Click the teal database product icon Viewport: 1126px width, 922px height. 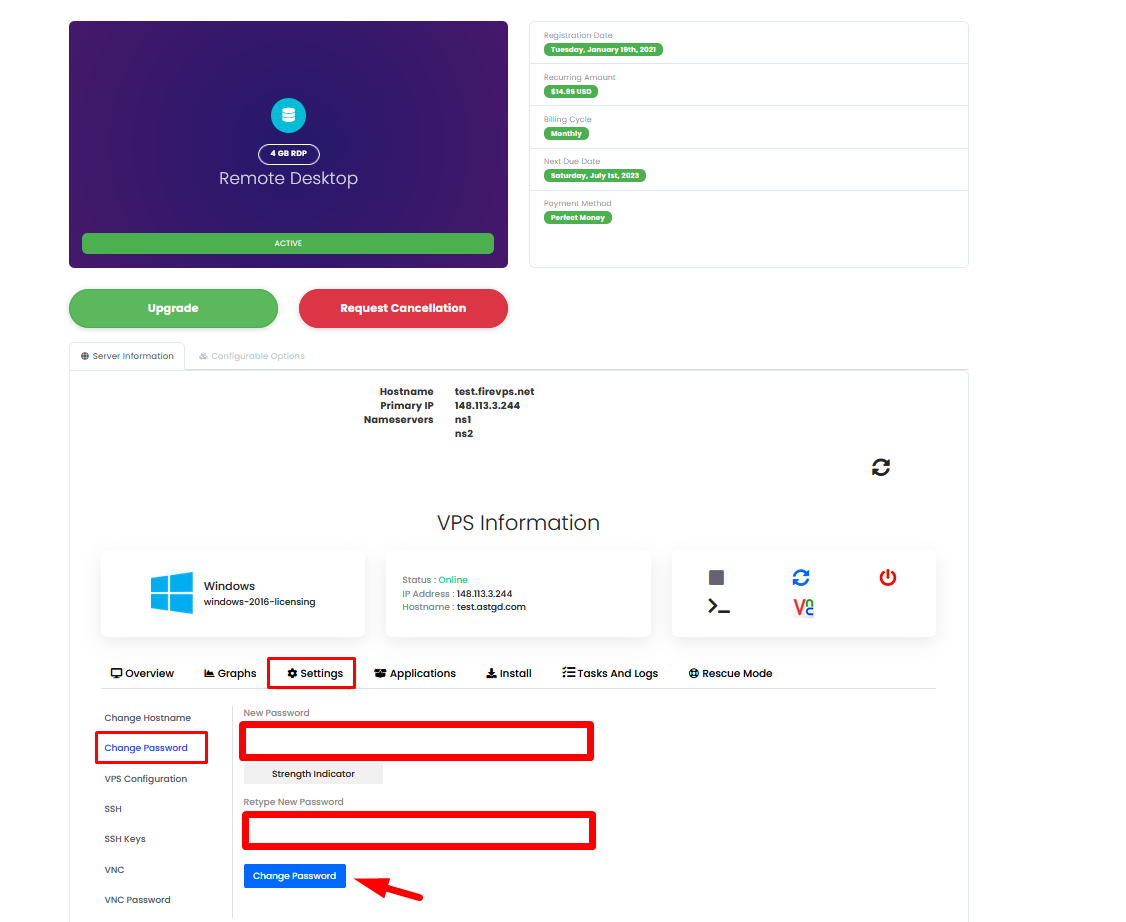289,115
